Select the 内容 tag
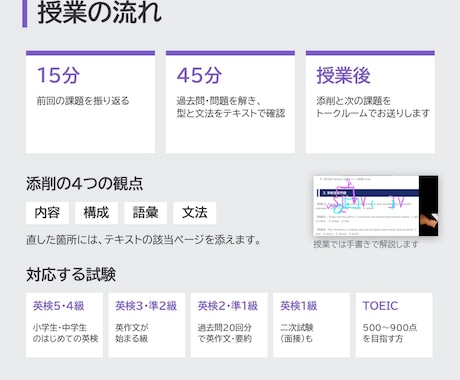Viewport: 460px width, 380px height. [x=47, y=213]
